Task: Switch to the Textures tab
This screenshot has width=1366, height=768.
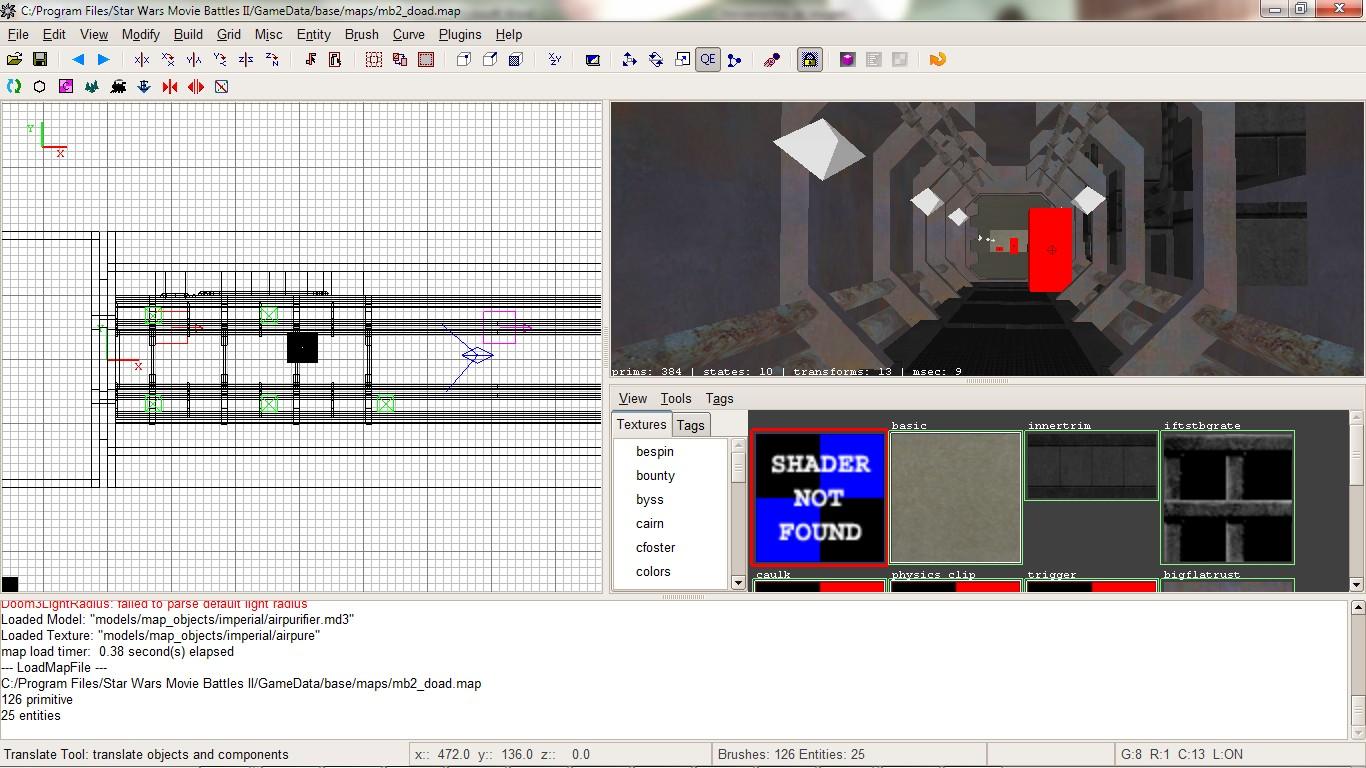Action: 641,424
